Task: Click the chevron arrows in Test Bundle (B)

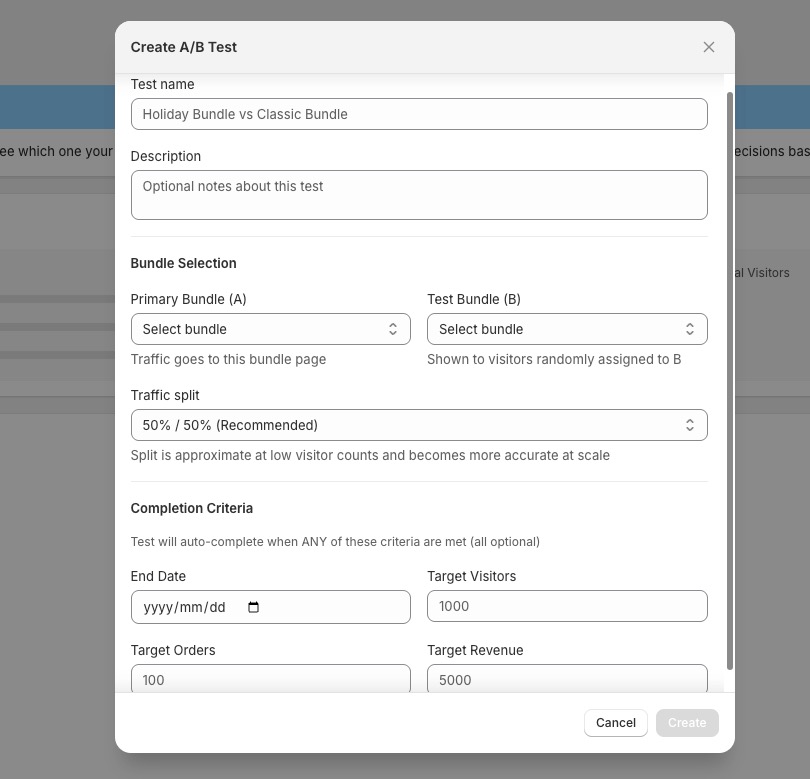Action: coord(690,329)
